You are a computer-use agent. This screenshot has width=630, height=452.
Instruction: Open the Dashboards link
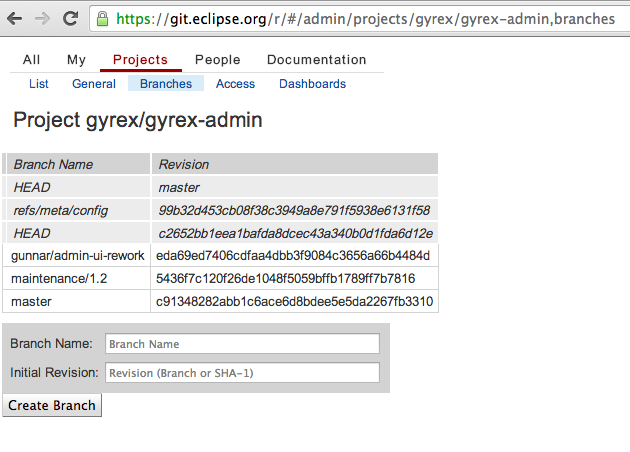click(x=312, y=84)
